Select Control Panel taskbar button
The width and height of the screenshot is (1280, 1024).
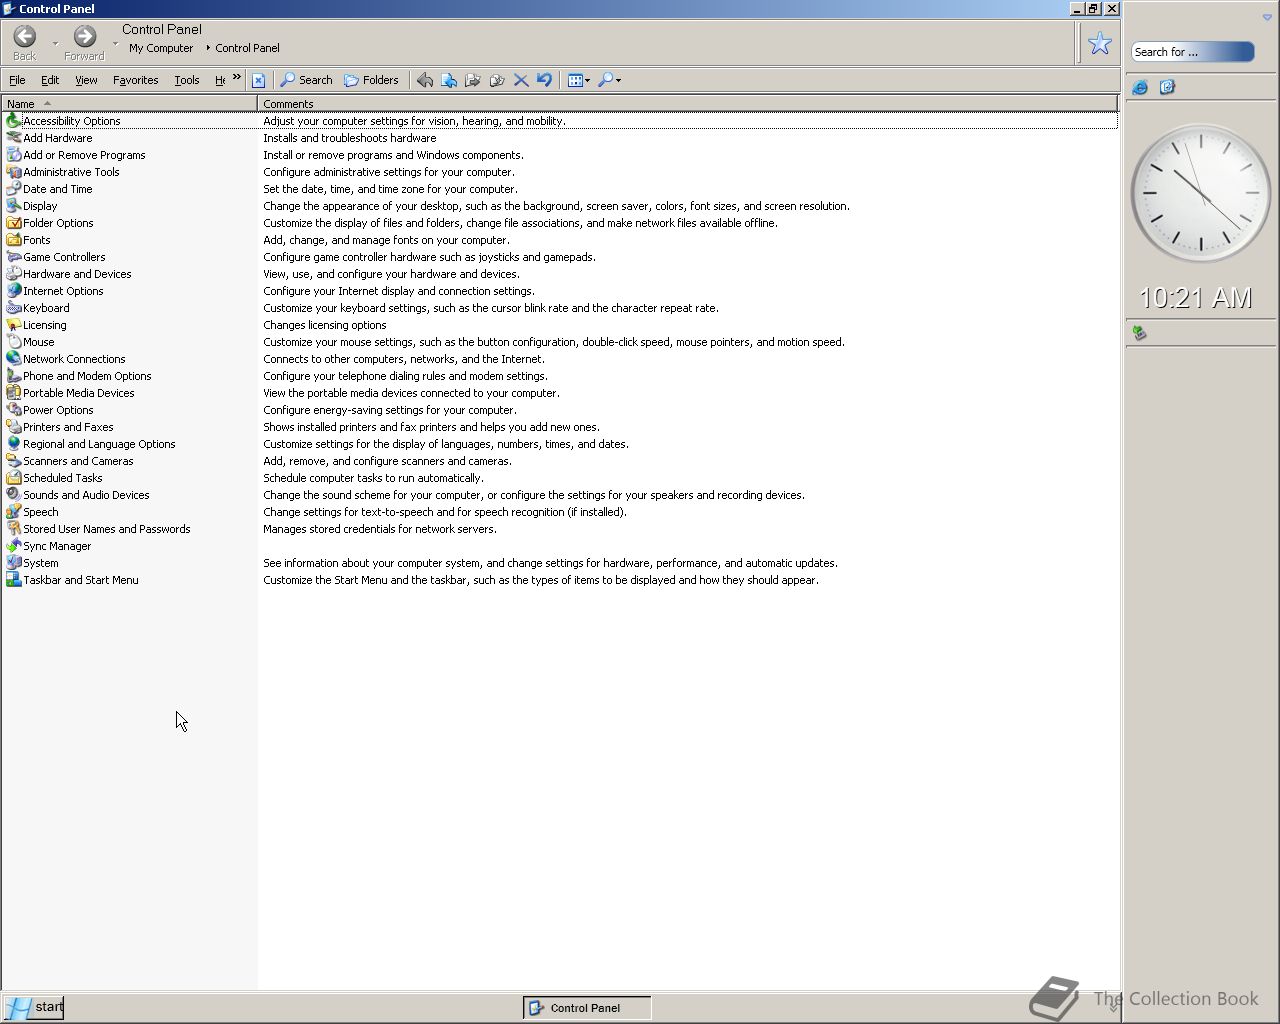click(x=587, y=1008)
